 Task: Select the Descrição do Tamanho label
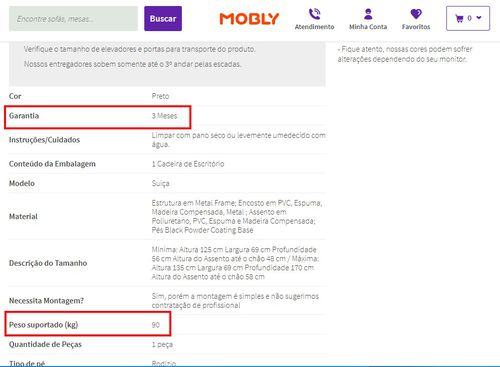(48, 263)
